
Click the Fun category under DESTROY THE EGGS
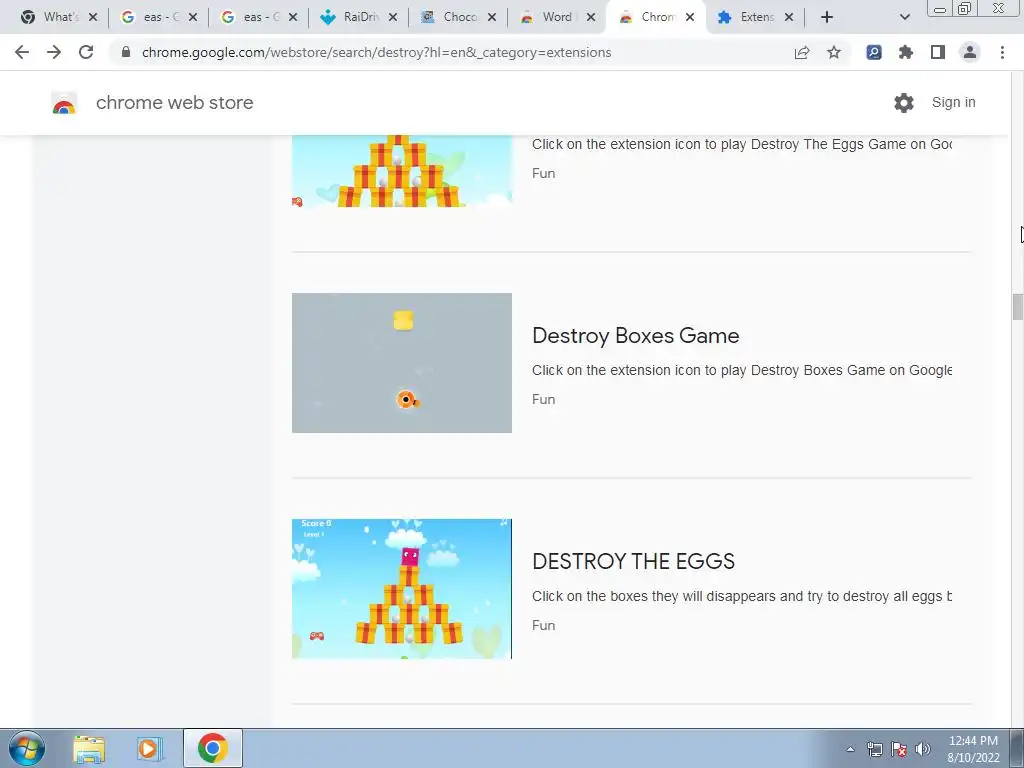(x=543, y=625)
